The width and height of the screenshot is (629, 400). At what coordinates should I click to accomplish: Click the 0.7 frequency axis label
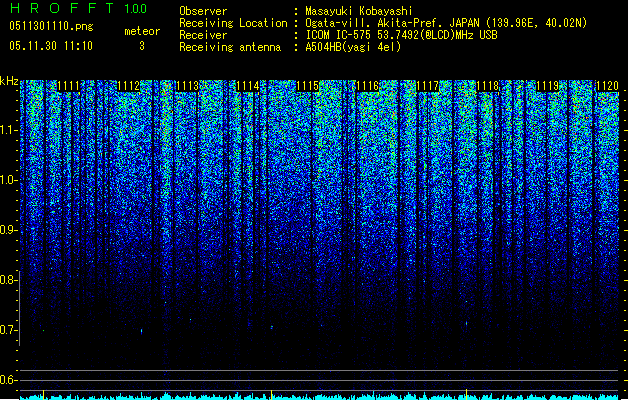click(9, 330)
